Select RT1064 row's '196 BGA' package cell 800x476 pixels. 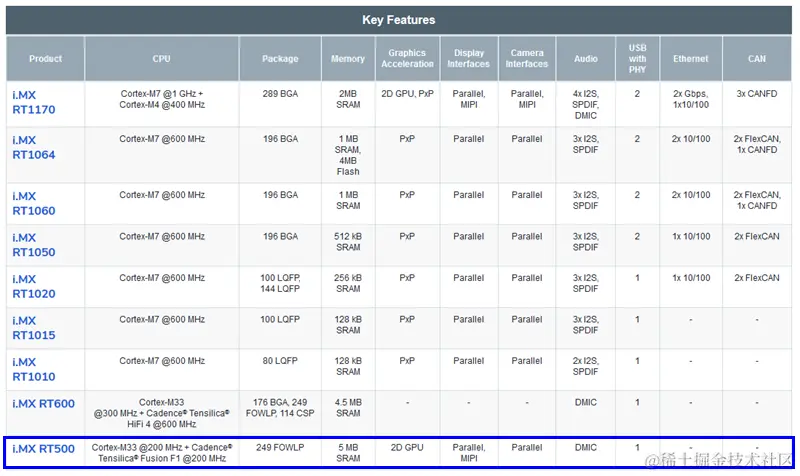coord(280,155)
